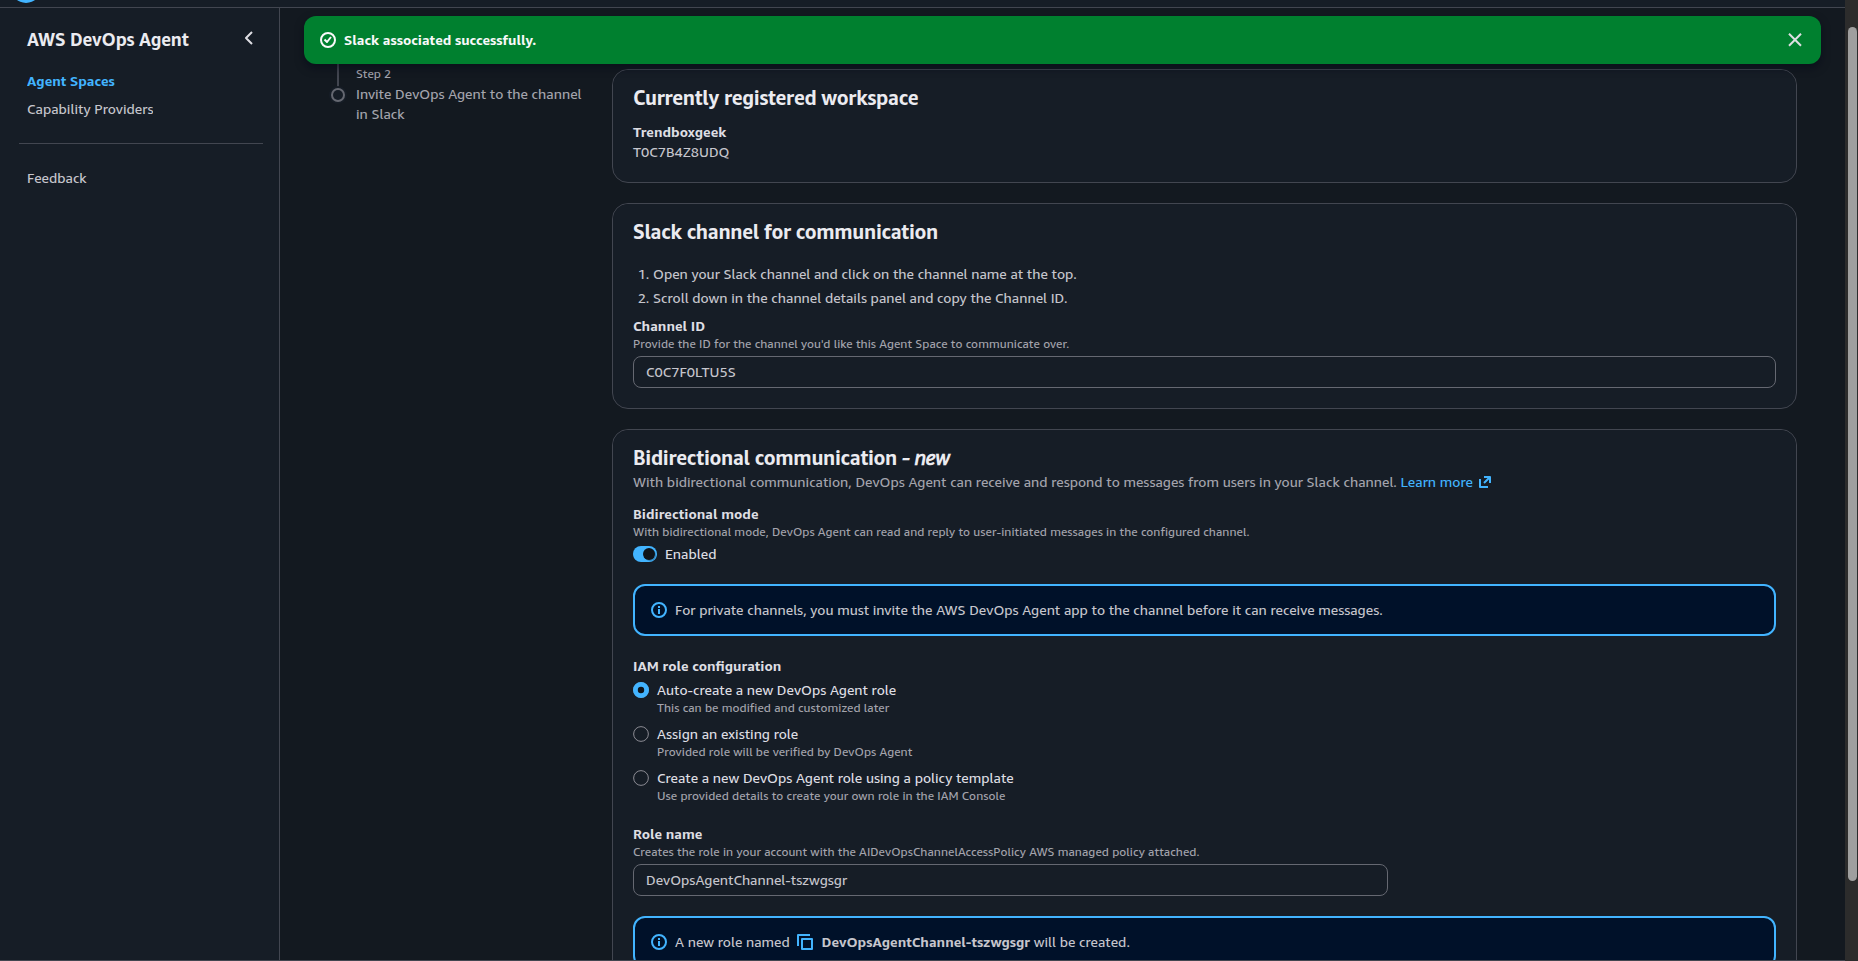Open Agent Spaces in the sidebar
Screen dimensions: 1858x961
71,81
